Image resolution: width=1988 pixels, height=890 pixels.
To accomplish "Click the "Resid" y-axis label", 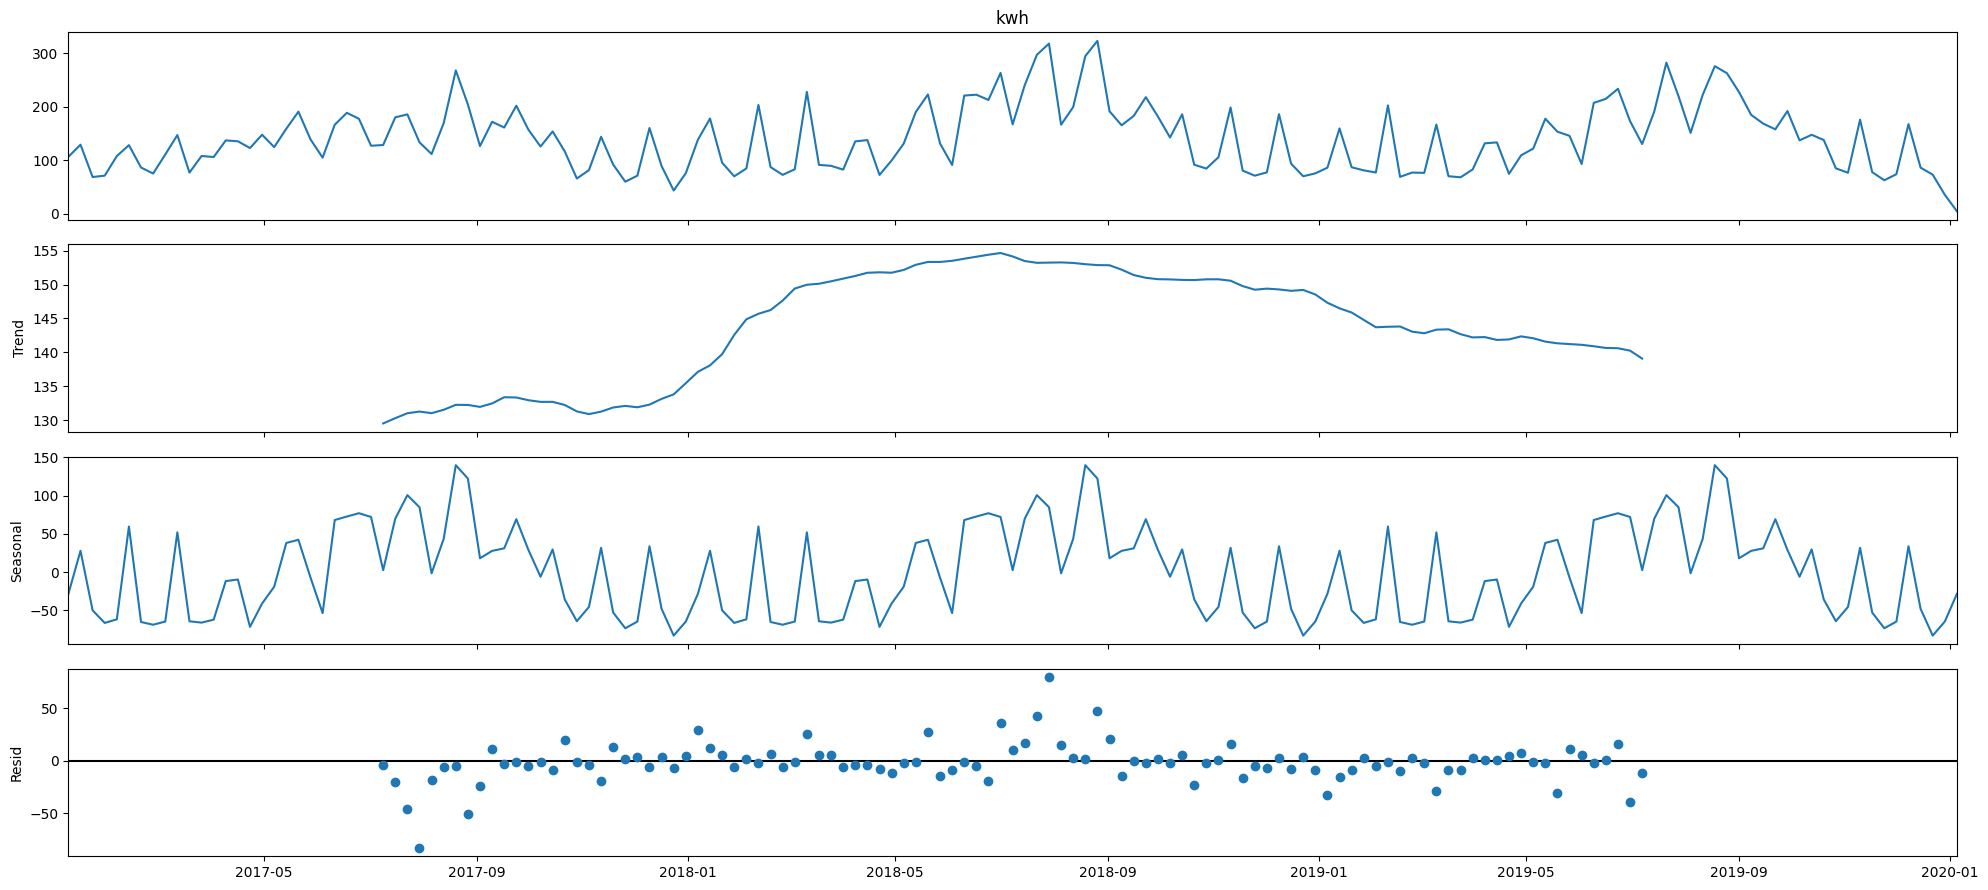I will [18, 763].
